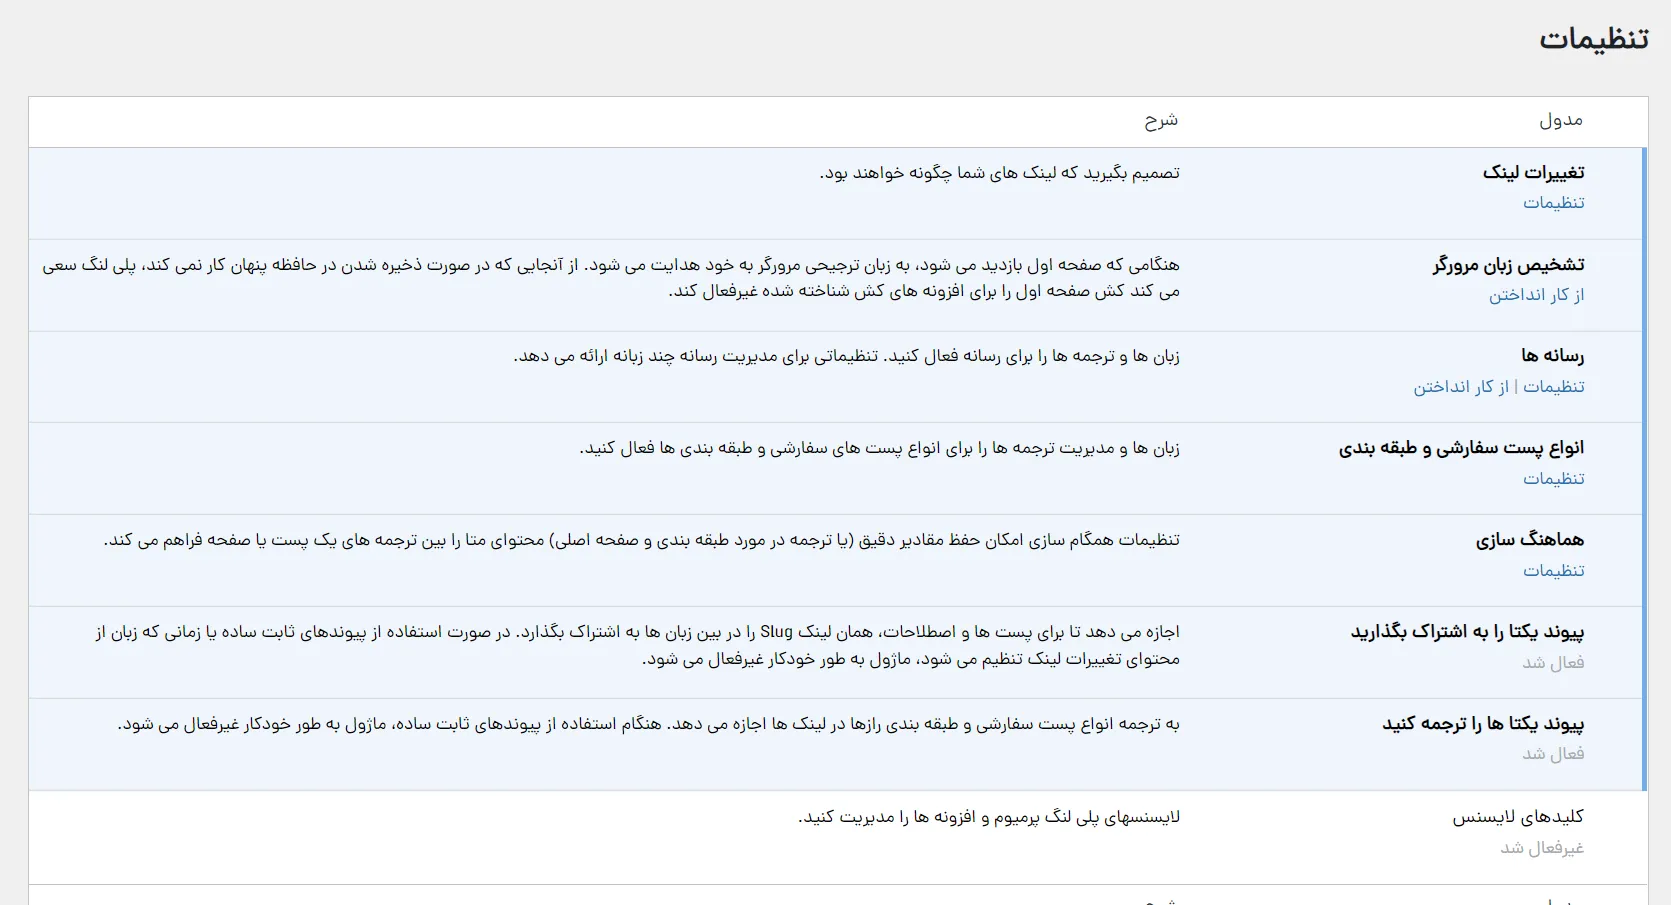This screenshot has height=905, width=1671.
Task: Click the هماهنگ سازی module title
Action: [1530, 539]
